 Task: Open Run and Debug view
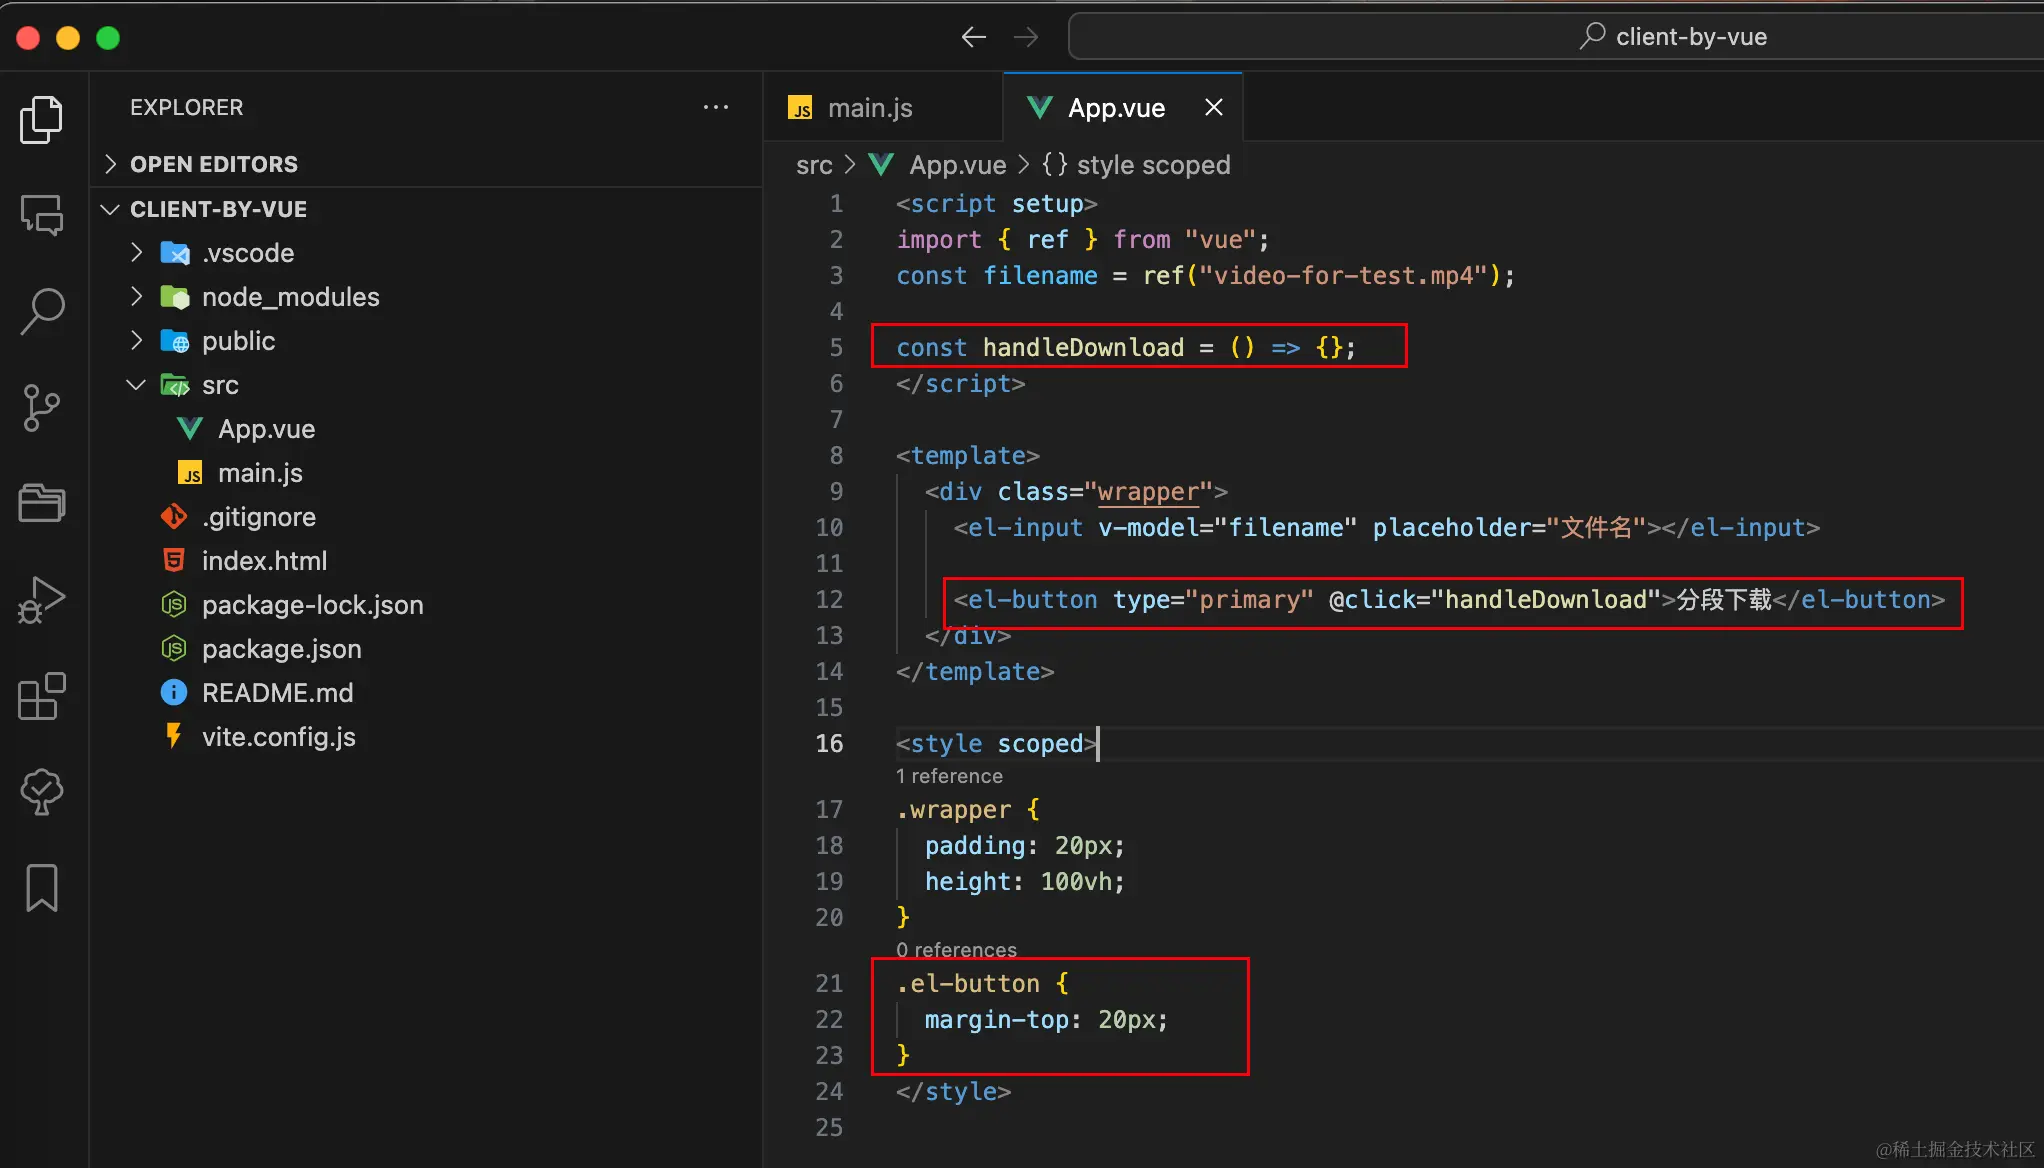tap(42, 600)
